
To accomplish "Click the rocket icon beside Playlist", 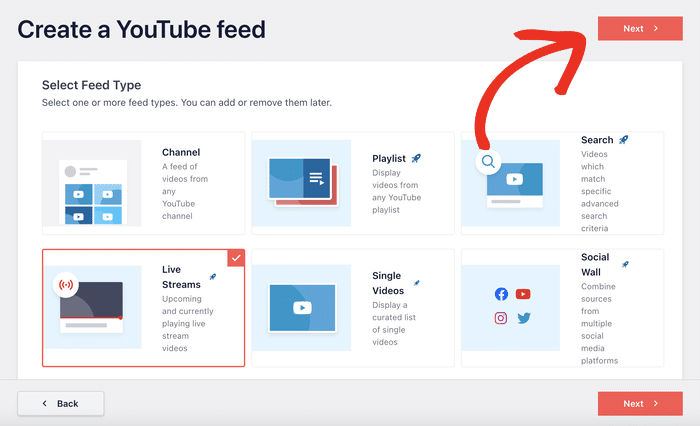I will click(416, 158).
